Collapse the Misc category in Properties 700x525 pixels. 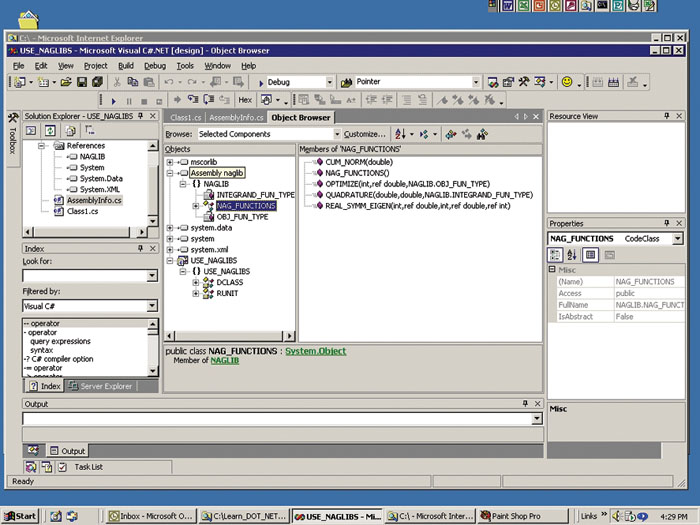[x=553, y=270]
